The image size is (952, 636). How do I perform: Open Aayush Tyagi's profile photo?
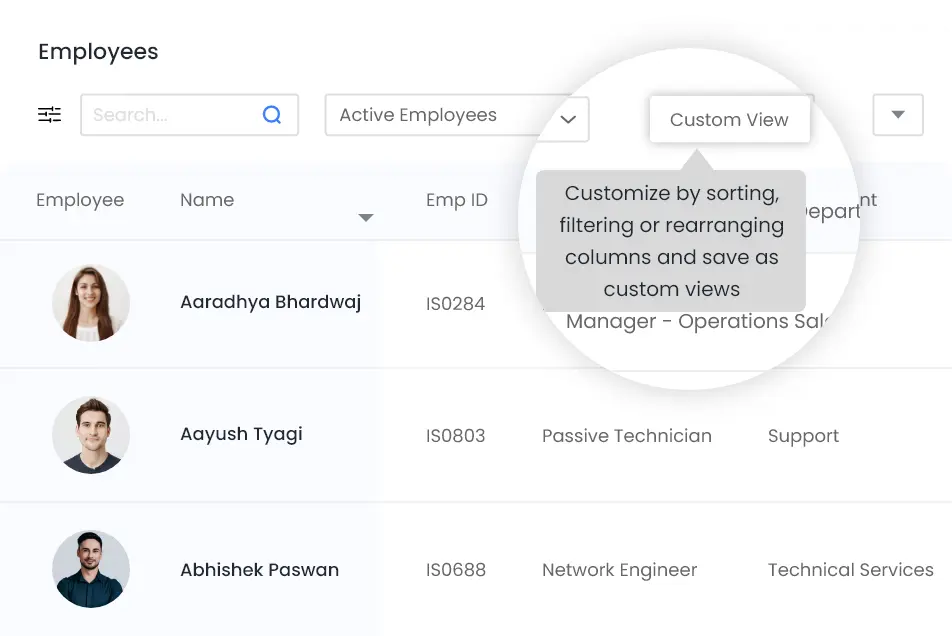(91, 435)
